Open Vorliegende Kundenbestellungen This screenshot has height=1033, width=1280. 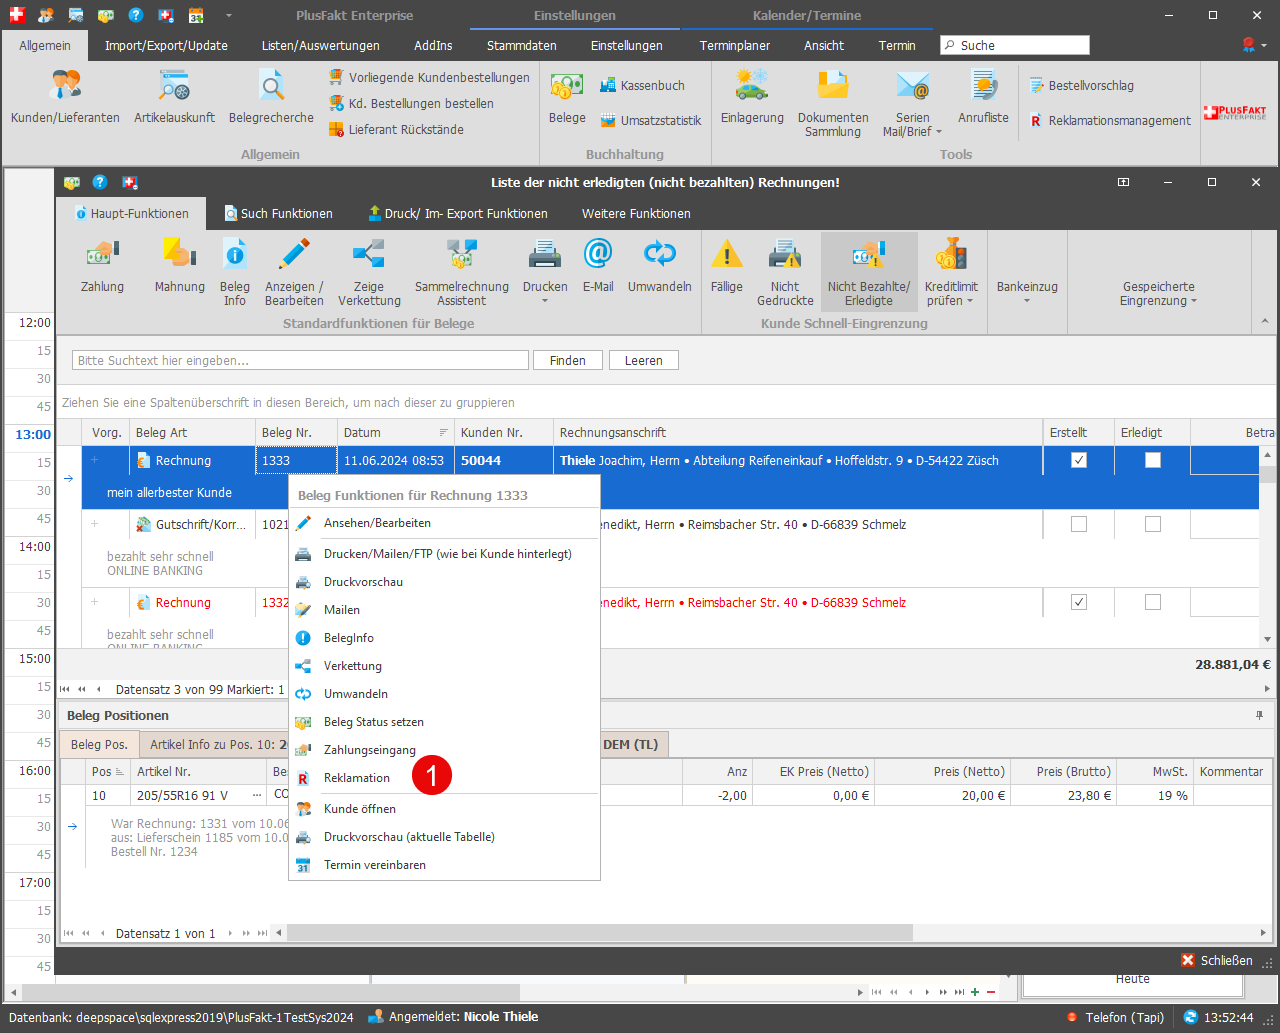point(430,77)
